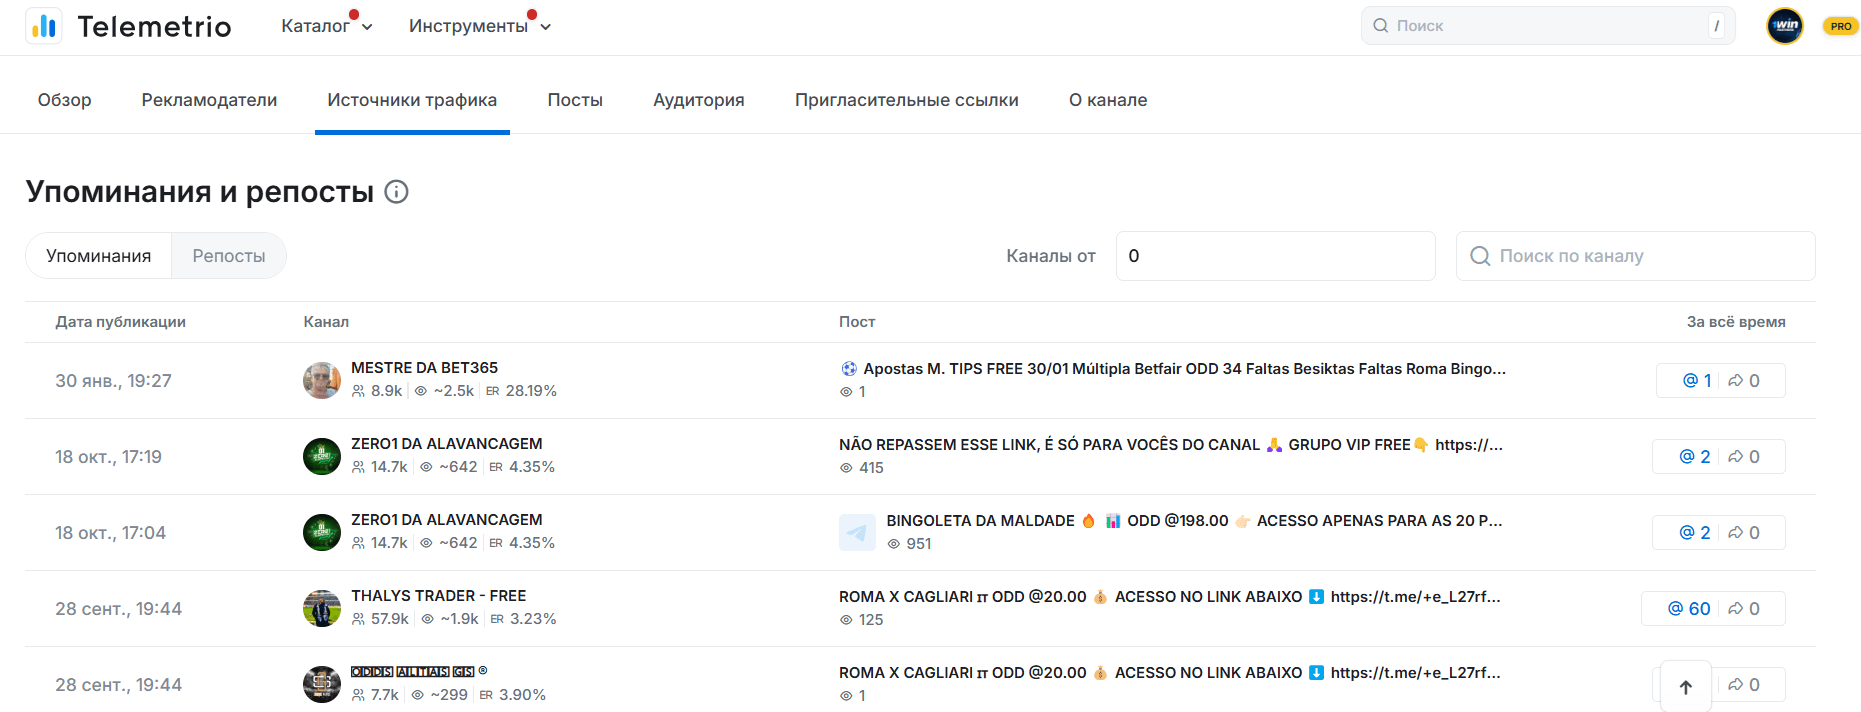
Task: Click the user profile avatar
Action: tap(1784, 26)
